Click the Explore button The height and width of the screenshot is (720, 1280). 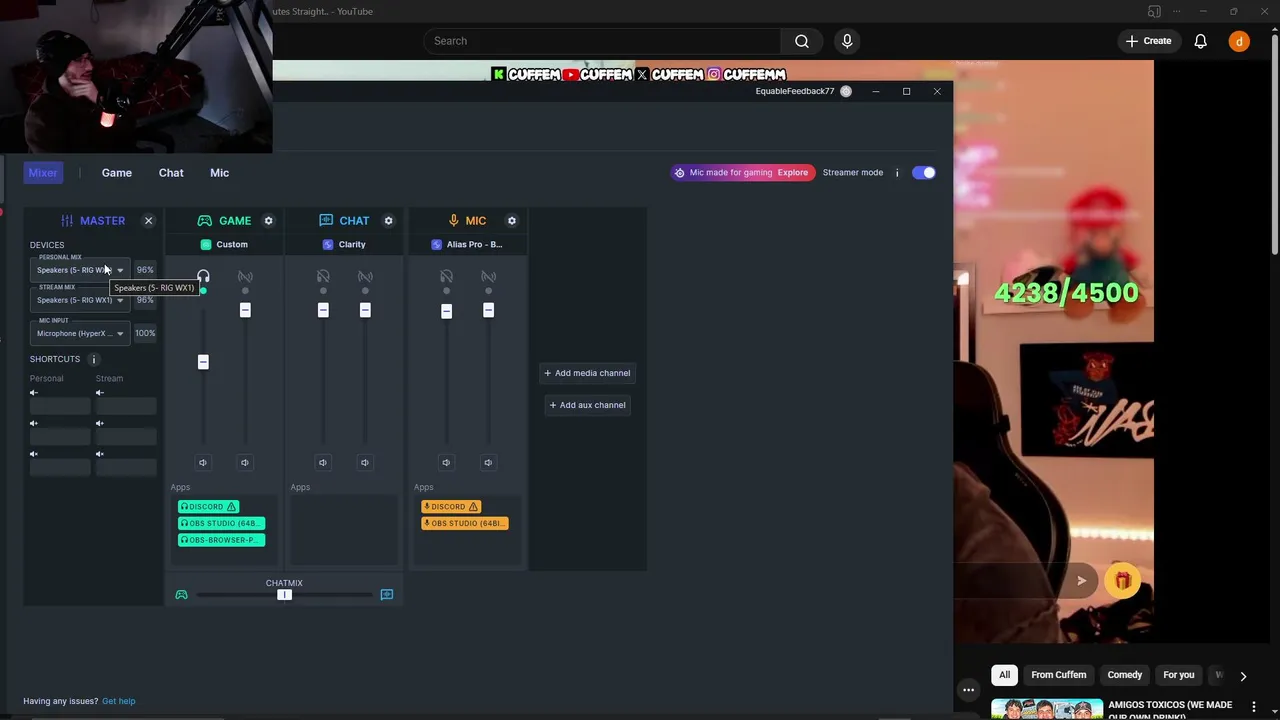(793, 173)
